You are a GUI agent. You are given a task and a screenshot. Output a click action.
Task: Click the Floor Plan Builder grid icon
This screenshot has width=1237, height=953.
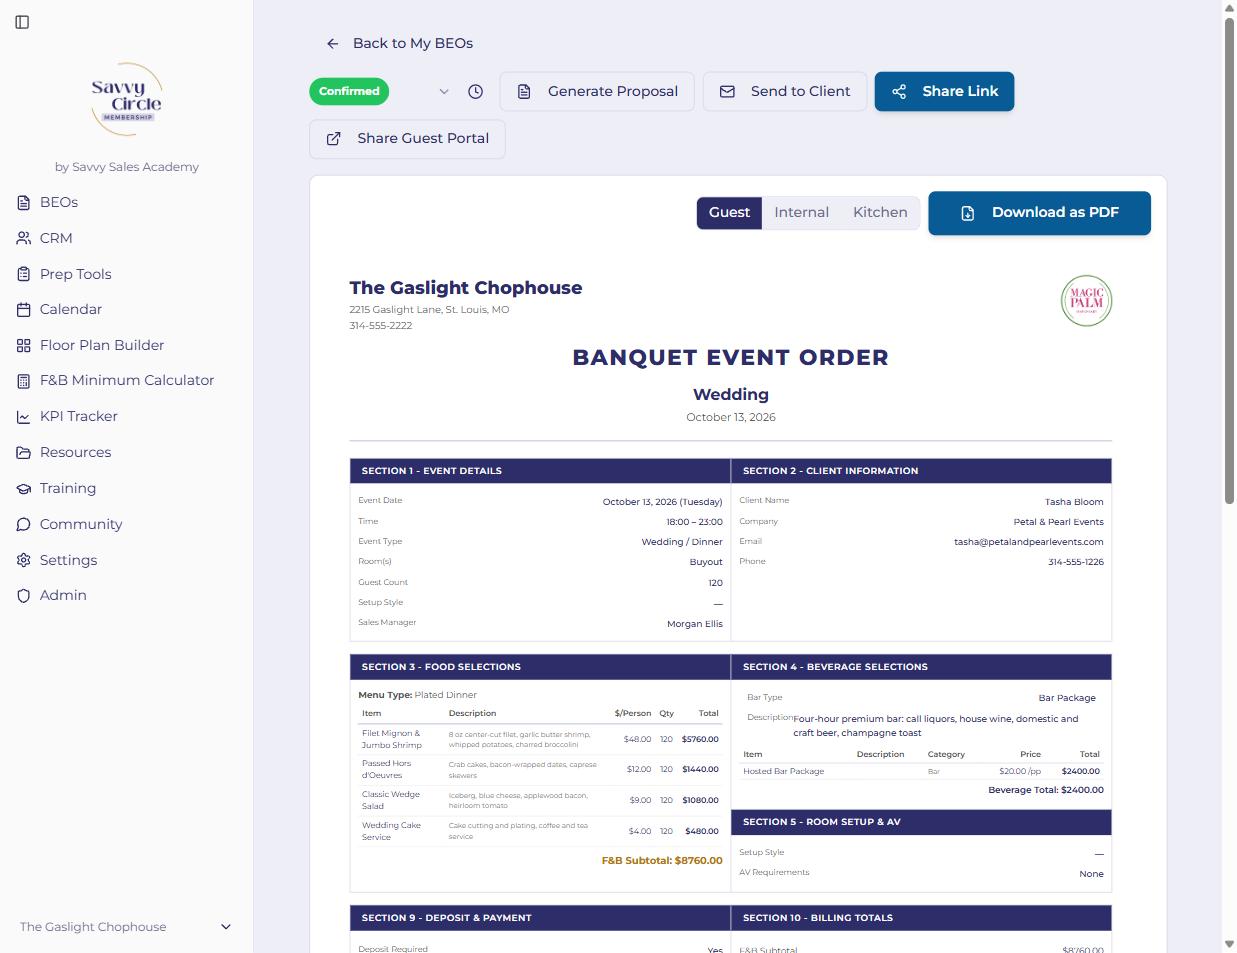[24, 345]
